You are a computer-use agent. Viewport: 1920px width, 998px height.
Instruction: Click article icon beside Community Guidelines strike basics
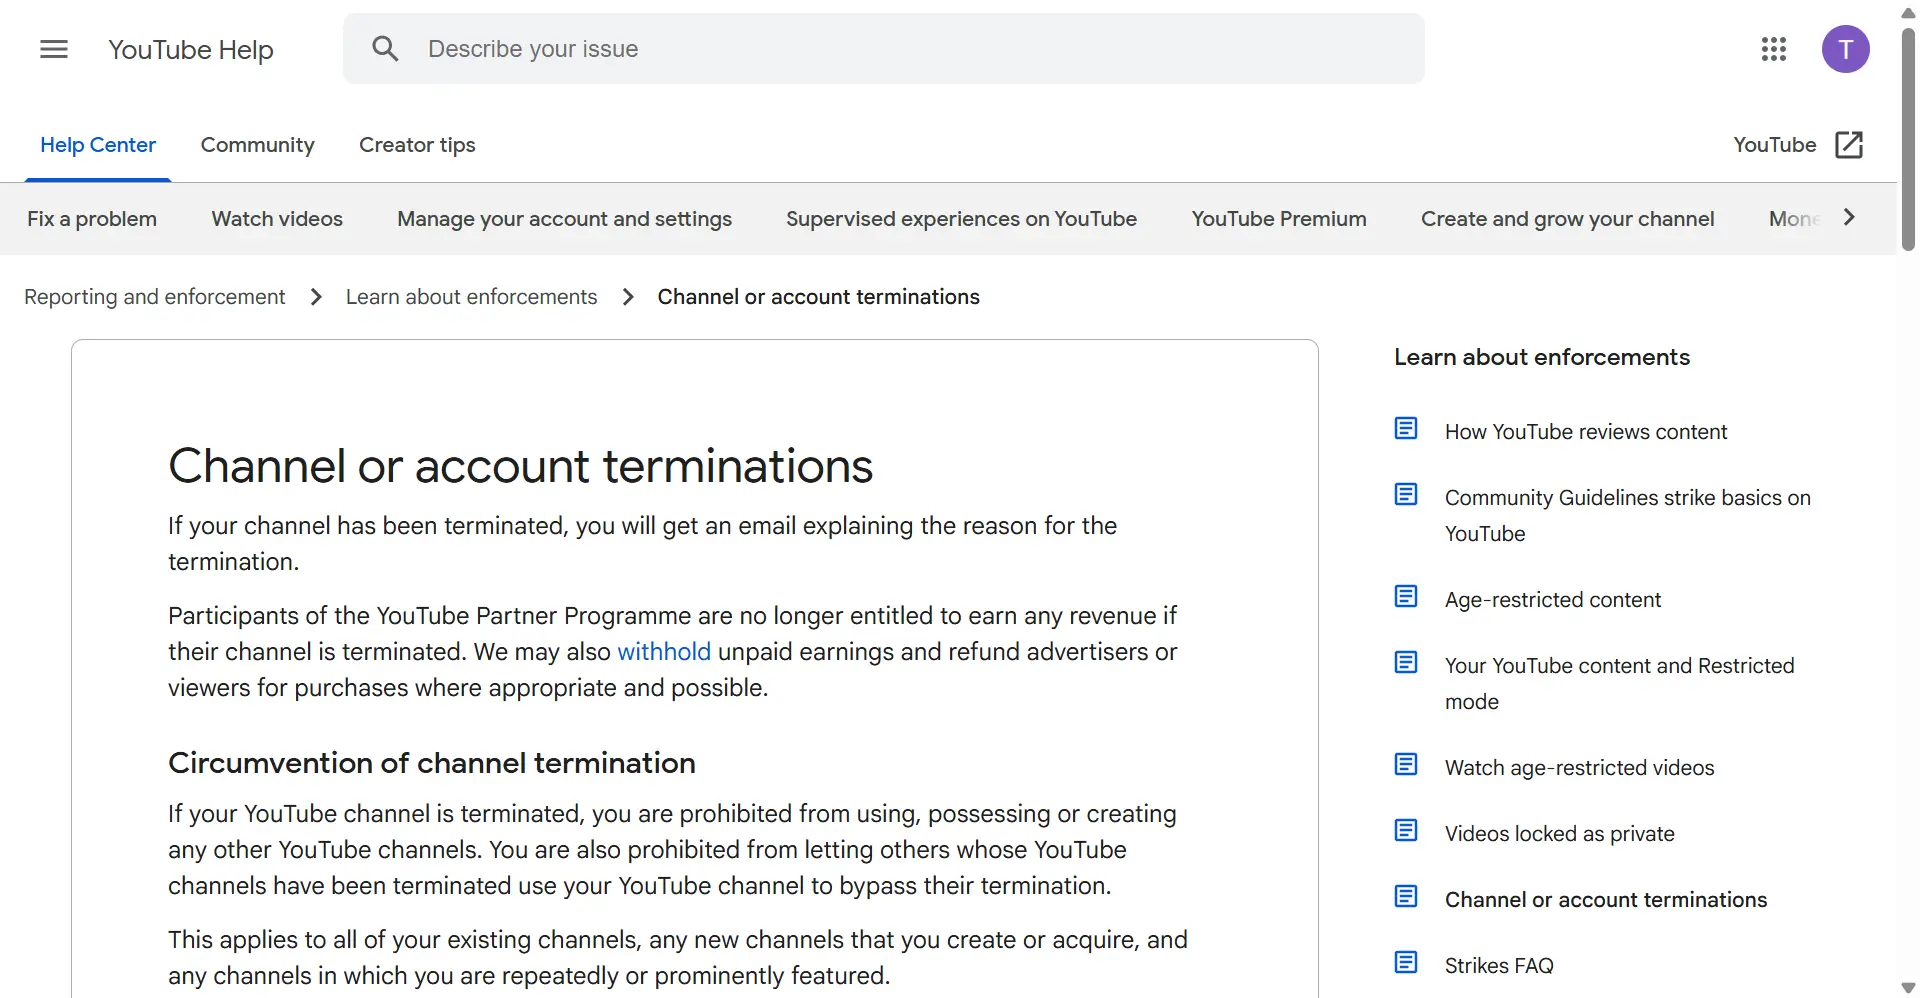1406,495
